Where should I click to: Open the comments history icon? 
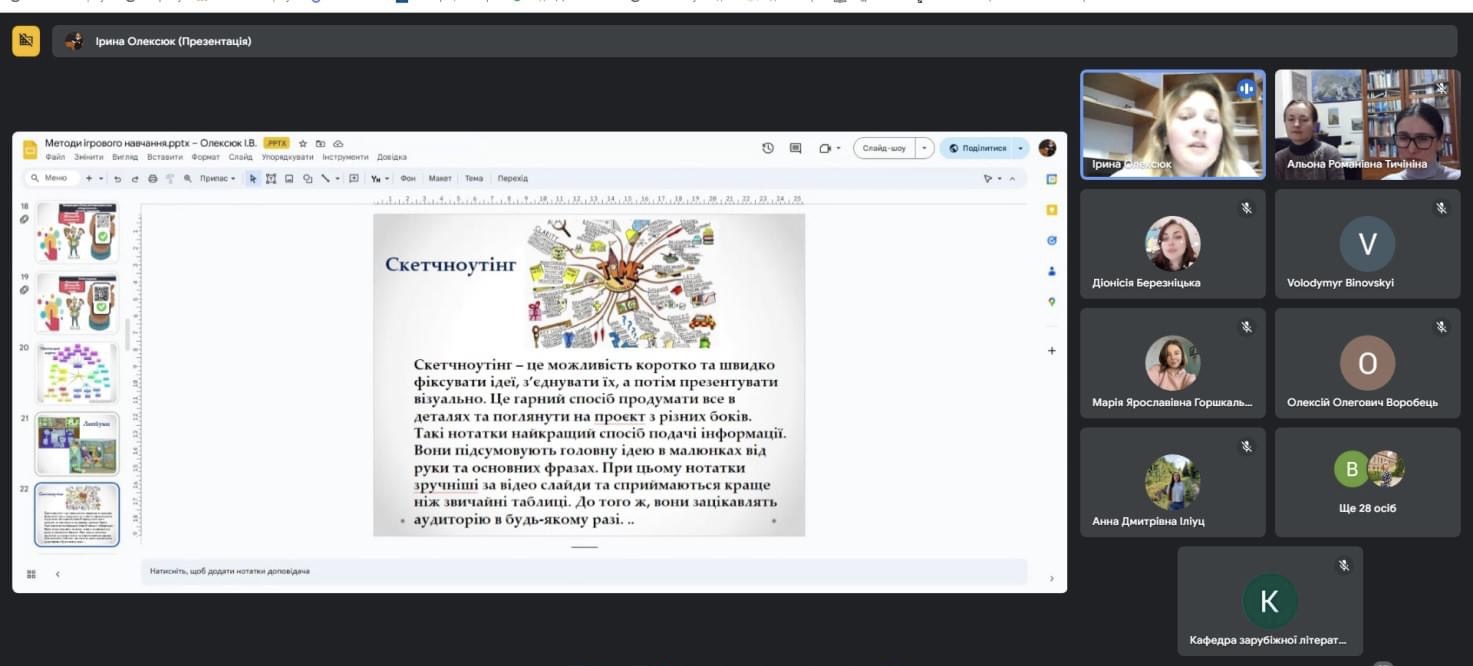pyautogui.click(x=796, y=148)
